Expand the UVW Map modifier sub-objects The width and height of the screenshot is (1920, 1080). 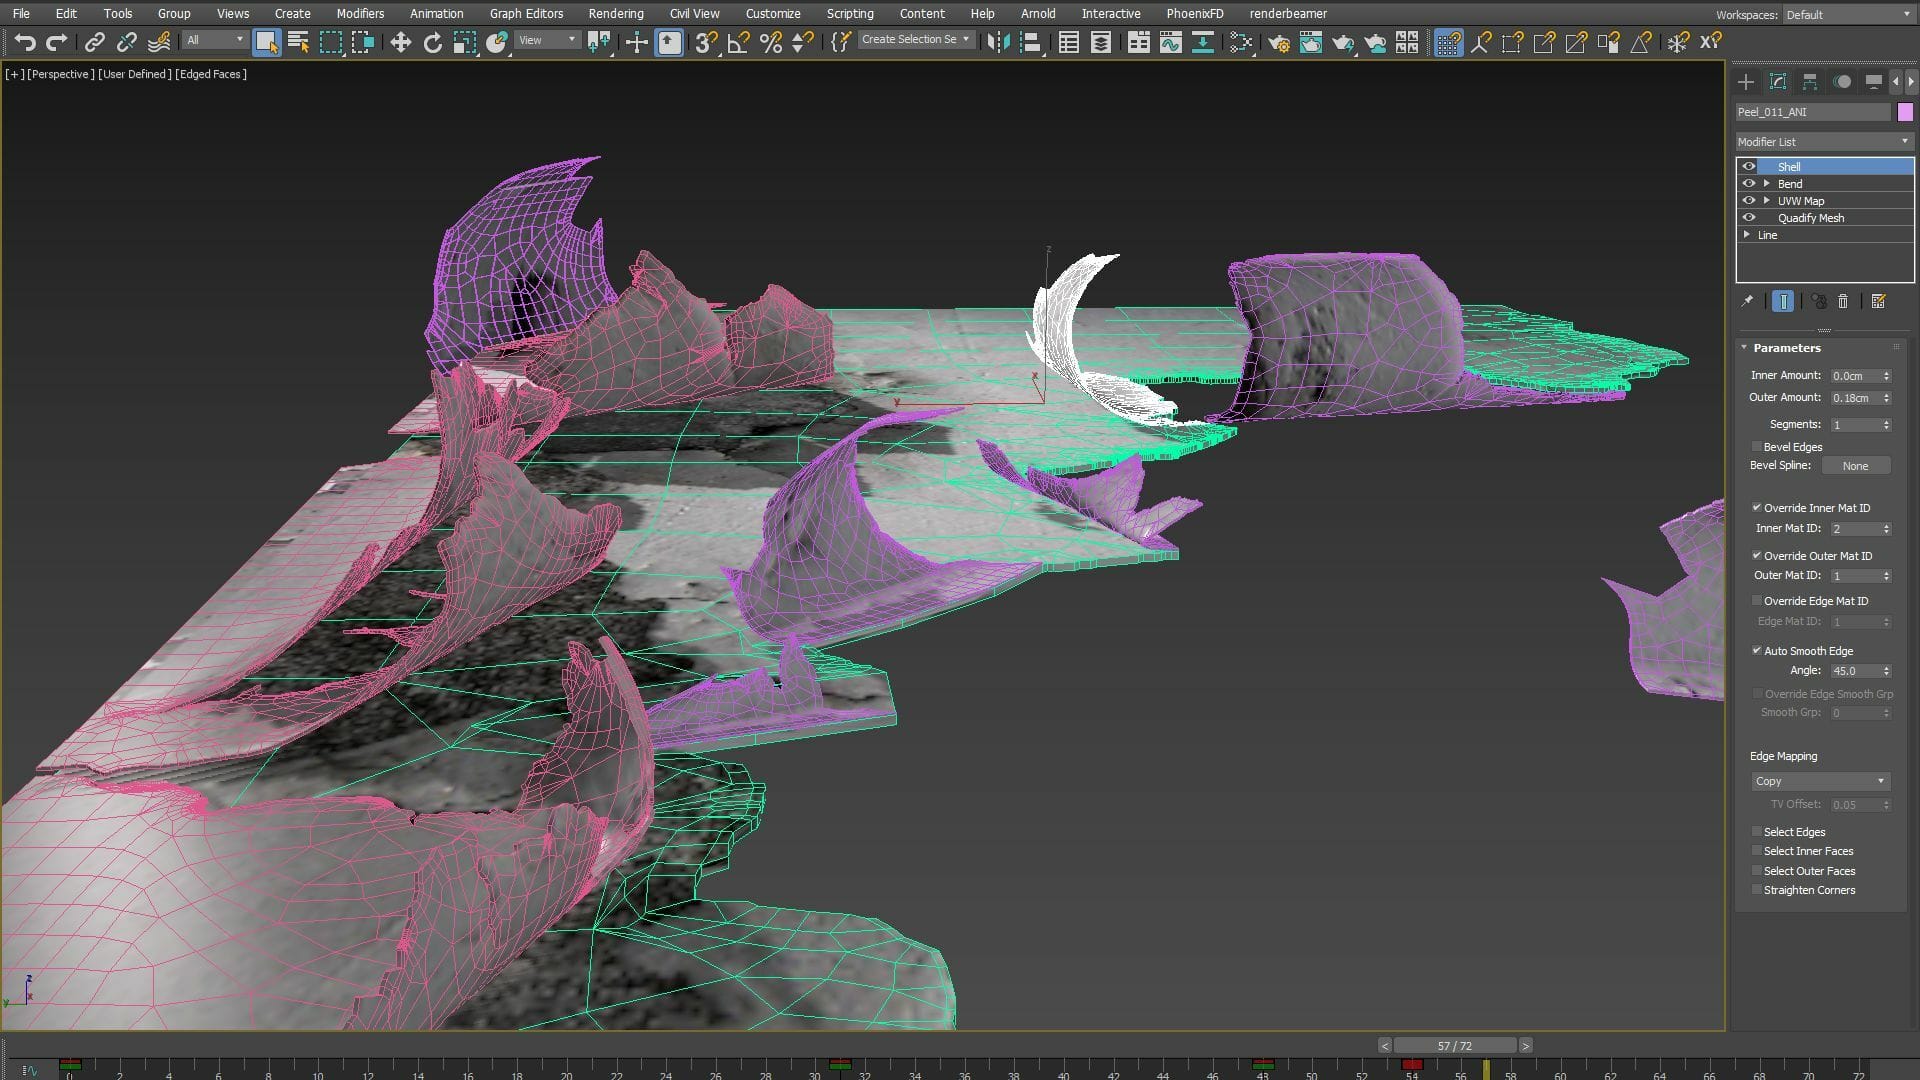tap(1767, 201)
